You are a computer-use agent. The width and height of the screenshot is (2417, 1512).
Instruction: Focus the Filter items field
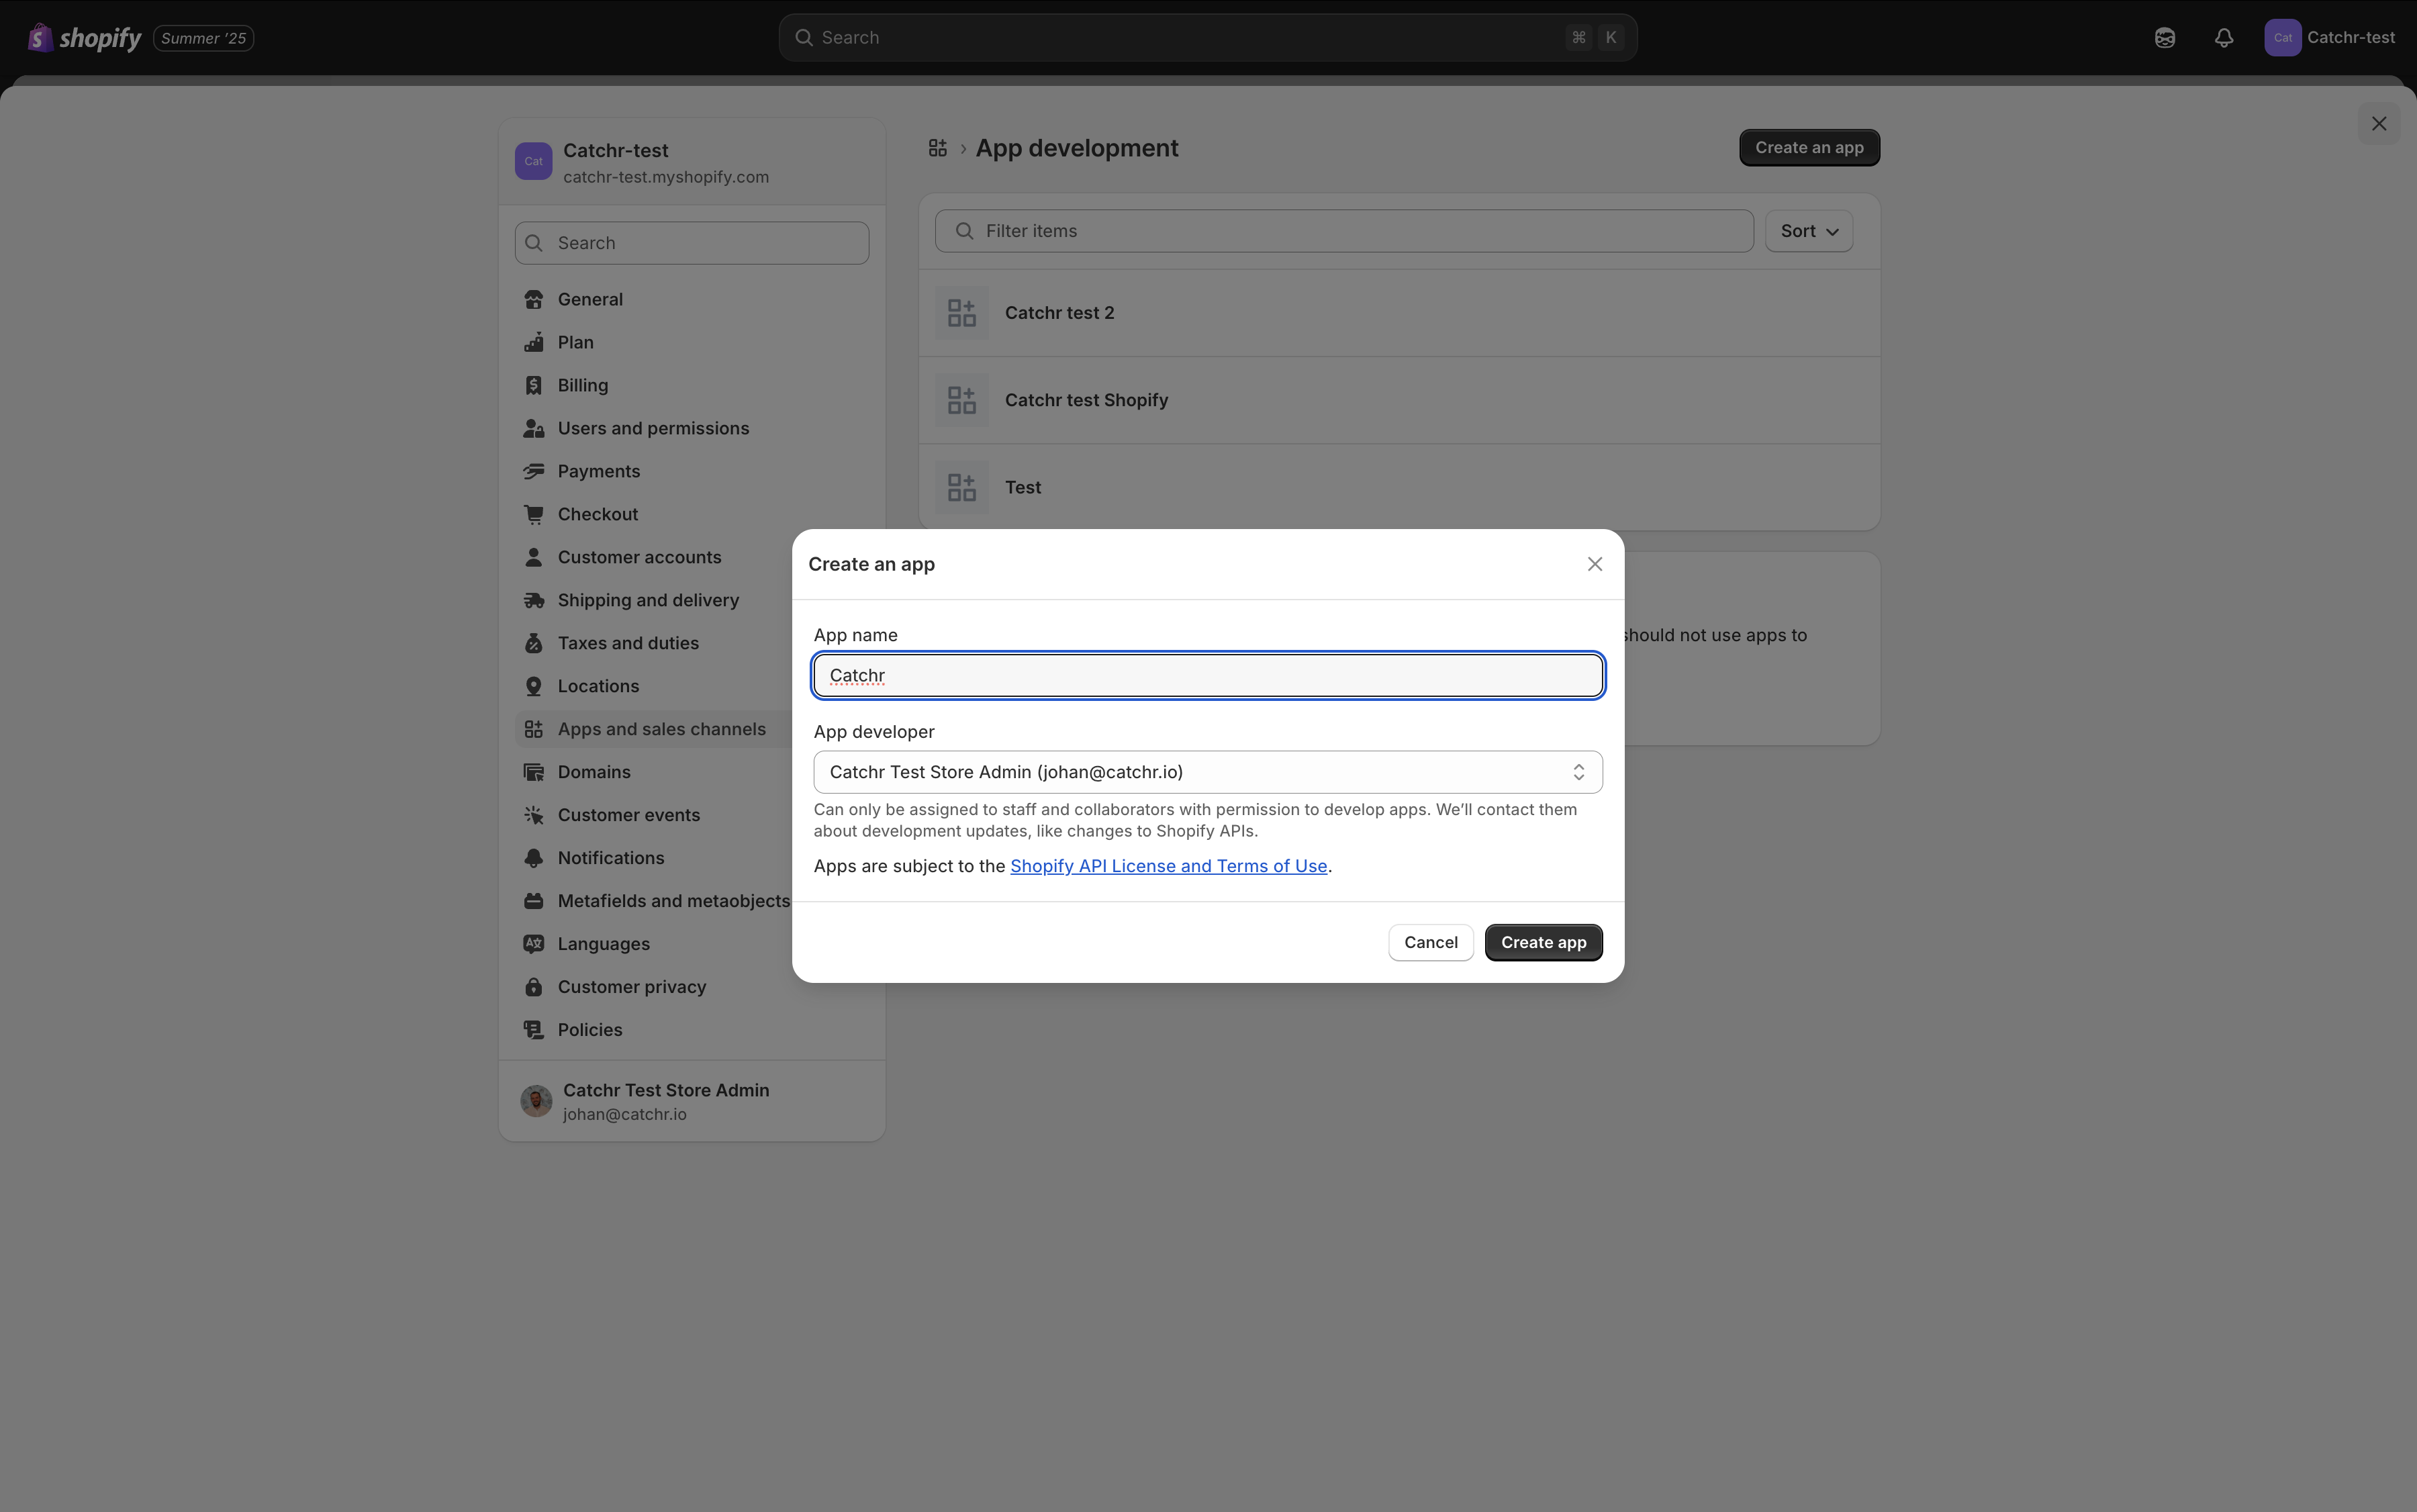pyautogui.click(x=1344, y=231)
